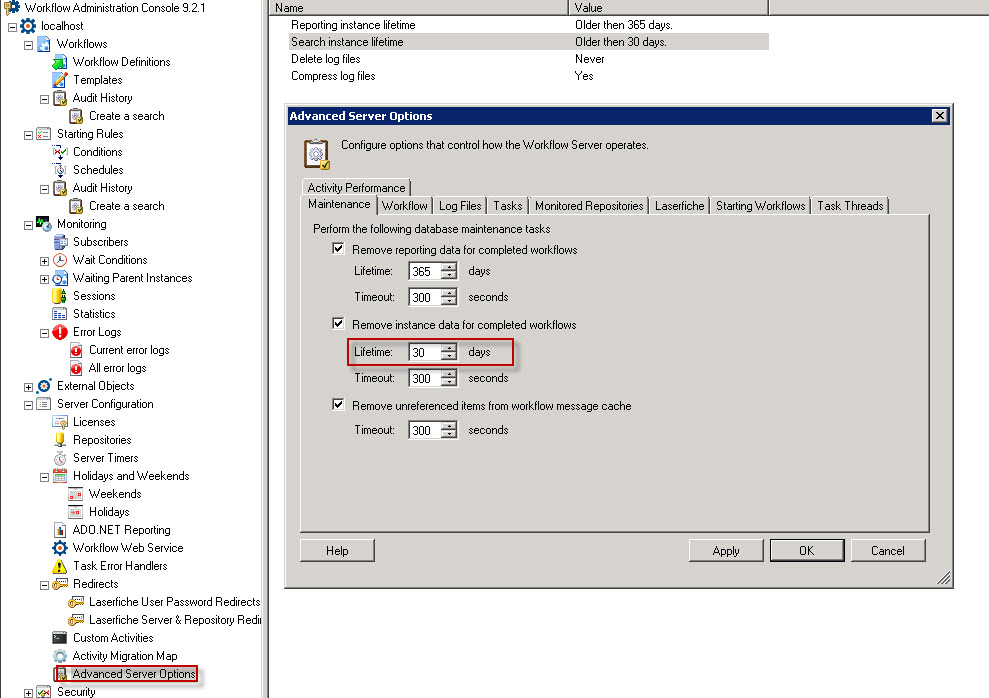
Task: Click the Apply button
Action: (x=726, y=551)
